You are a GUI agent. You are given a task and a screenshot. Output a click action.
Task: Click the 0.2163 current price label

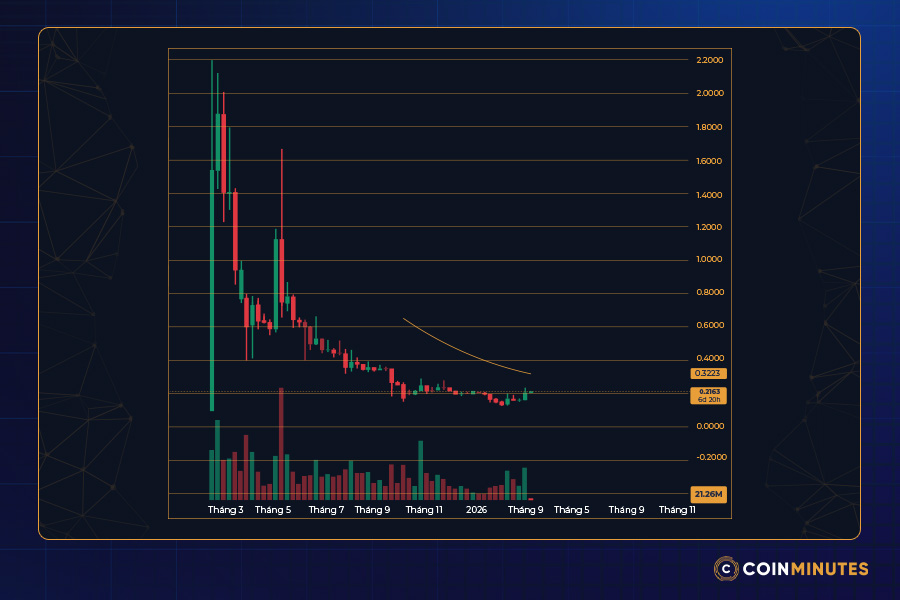[x=709, y=392]
